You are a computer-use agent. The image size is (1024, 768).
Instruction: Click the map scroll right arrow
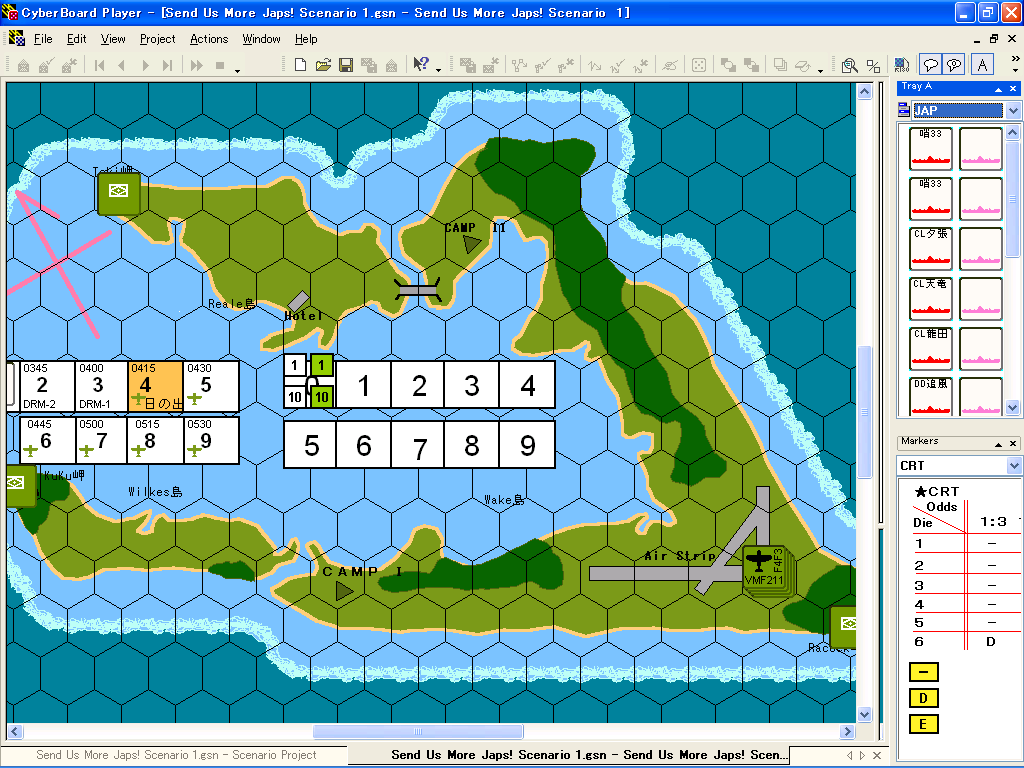[848, 731]
